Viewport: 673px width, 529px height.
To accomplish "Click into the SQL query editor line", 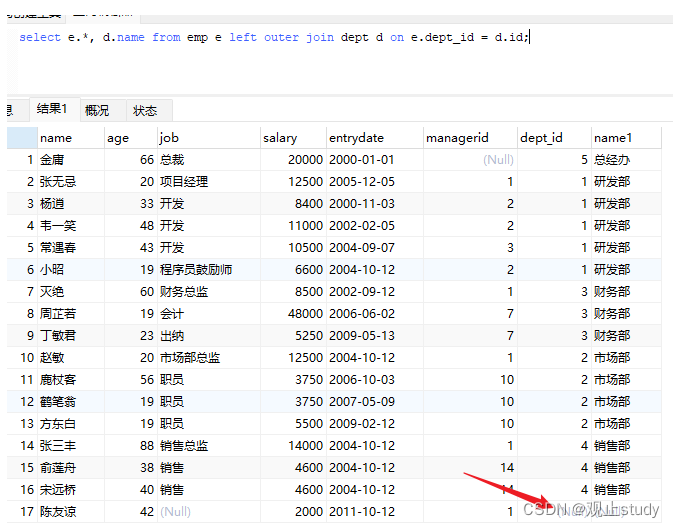I will point(275,37).
